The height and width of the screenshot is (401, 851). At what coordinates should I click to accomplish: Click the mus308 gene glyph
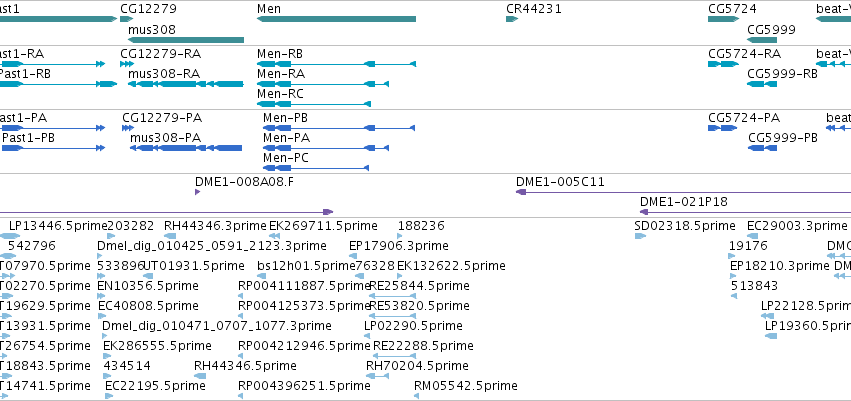point(186,40)
